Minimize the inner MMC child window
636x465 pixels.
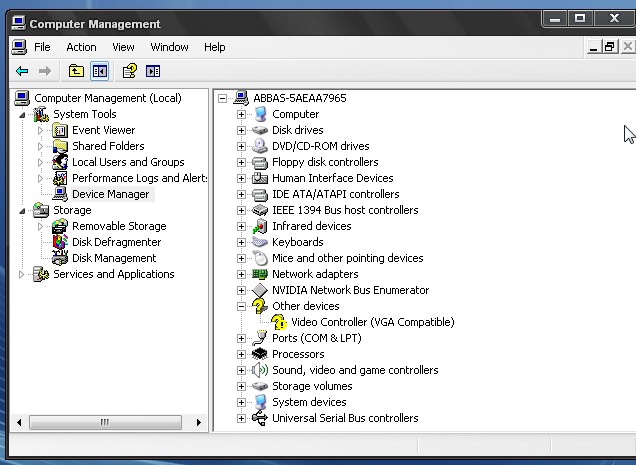coord(593,47)
